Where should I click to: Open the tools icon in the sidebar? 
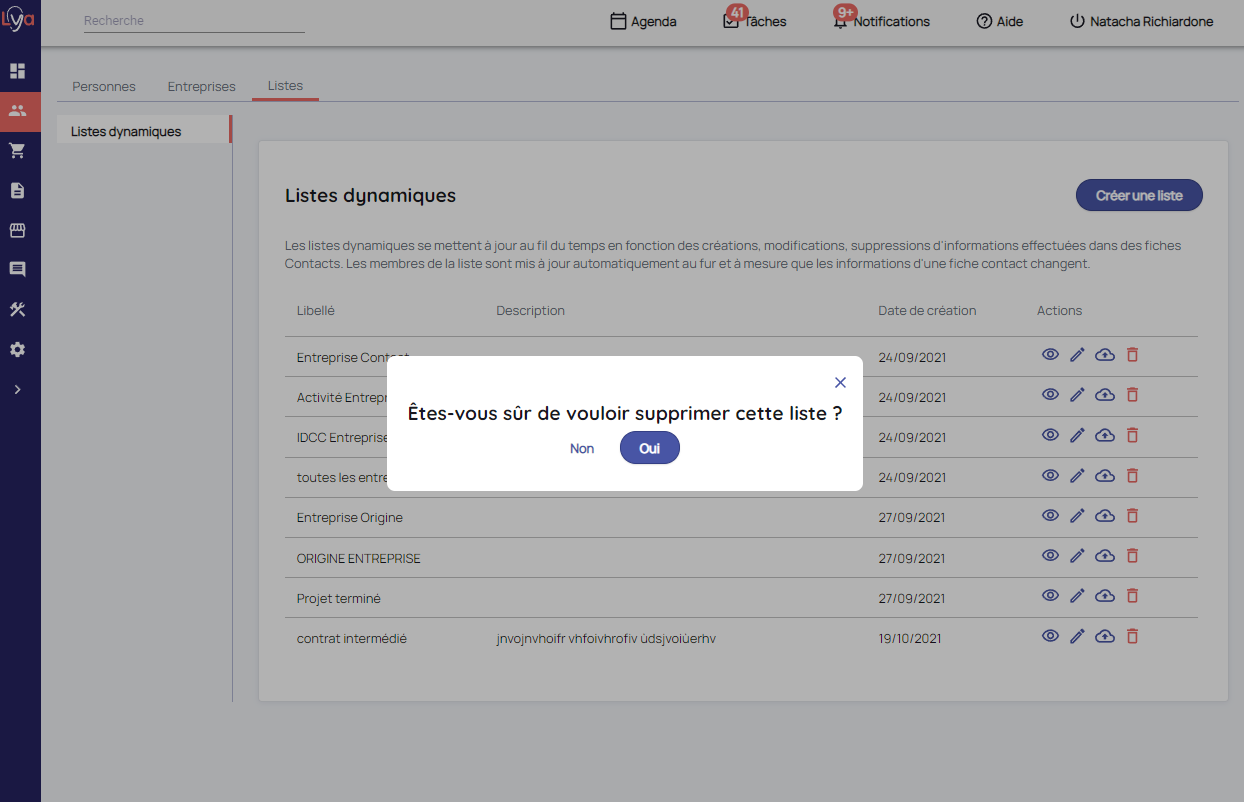tap(17, 310)
